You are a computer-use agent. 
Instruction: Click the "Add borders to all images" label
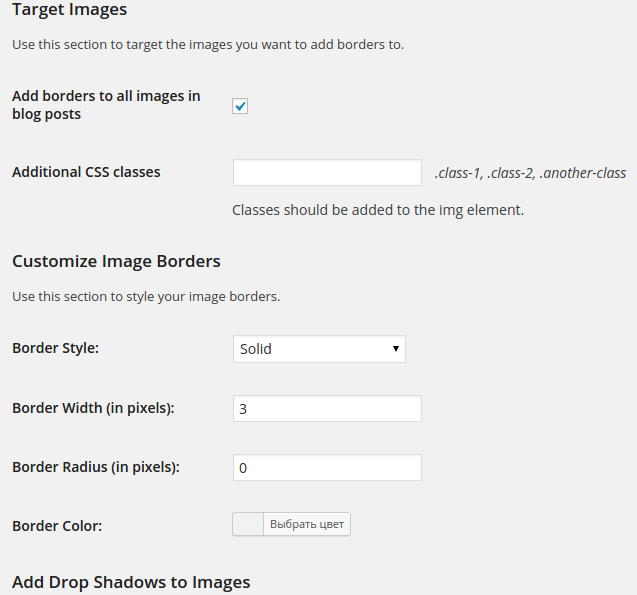[x=106, y=105]
